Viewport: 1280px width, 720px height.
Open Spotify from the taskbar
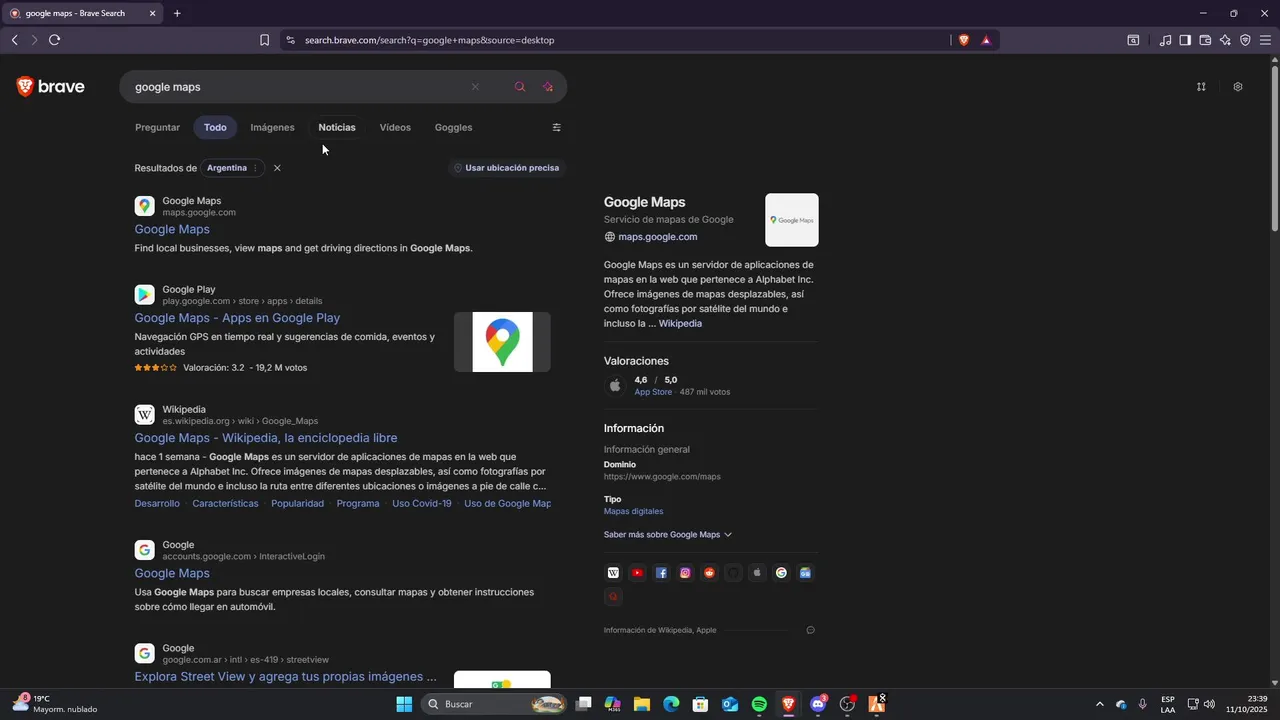pyautogui.click(x=759, y=704)
